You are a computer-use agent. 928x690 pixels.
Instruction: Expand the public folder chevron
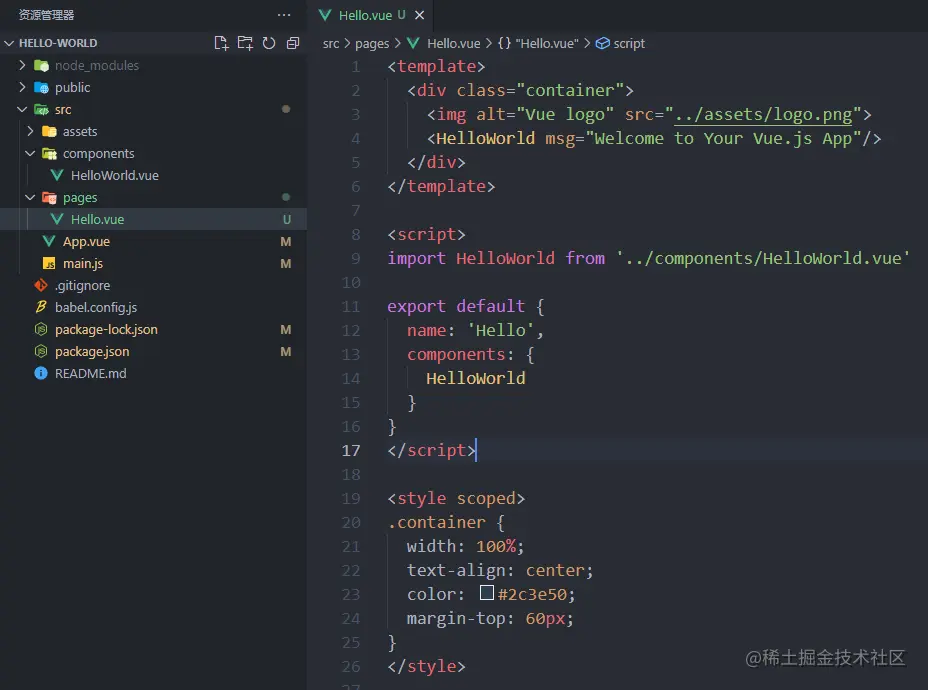[x=22, y=87]
